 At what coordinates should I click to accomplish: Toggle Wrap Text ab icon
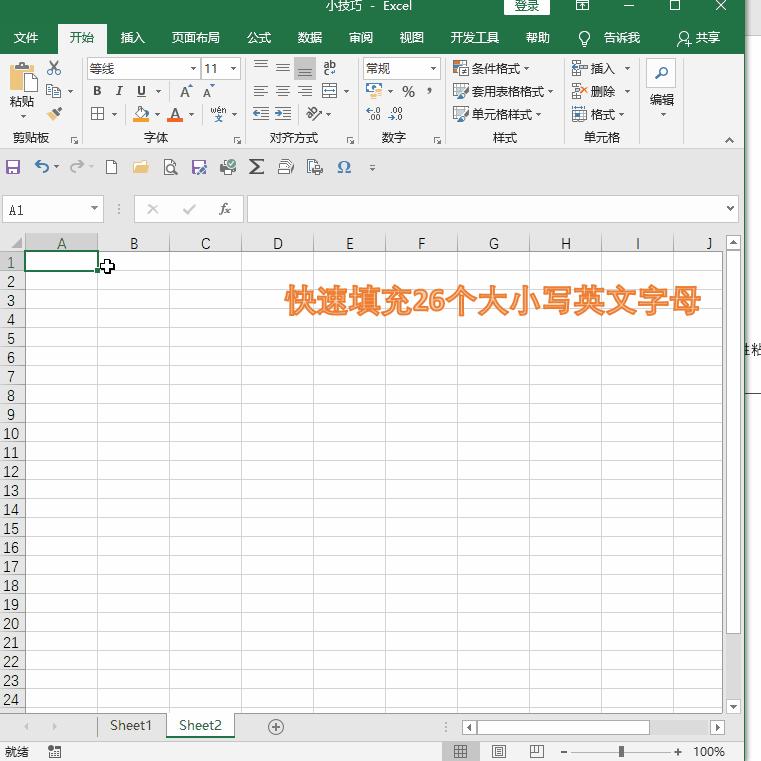click(x=330, y=67)
